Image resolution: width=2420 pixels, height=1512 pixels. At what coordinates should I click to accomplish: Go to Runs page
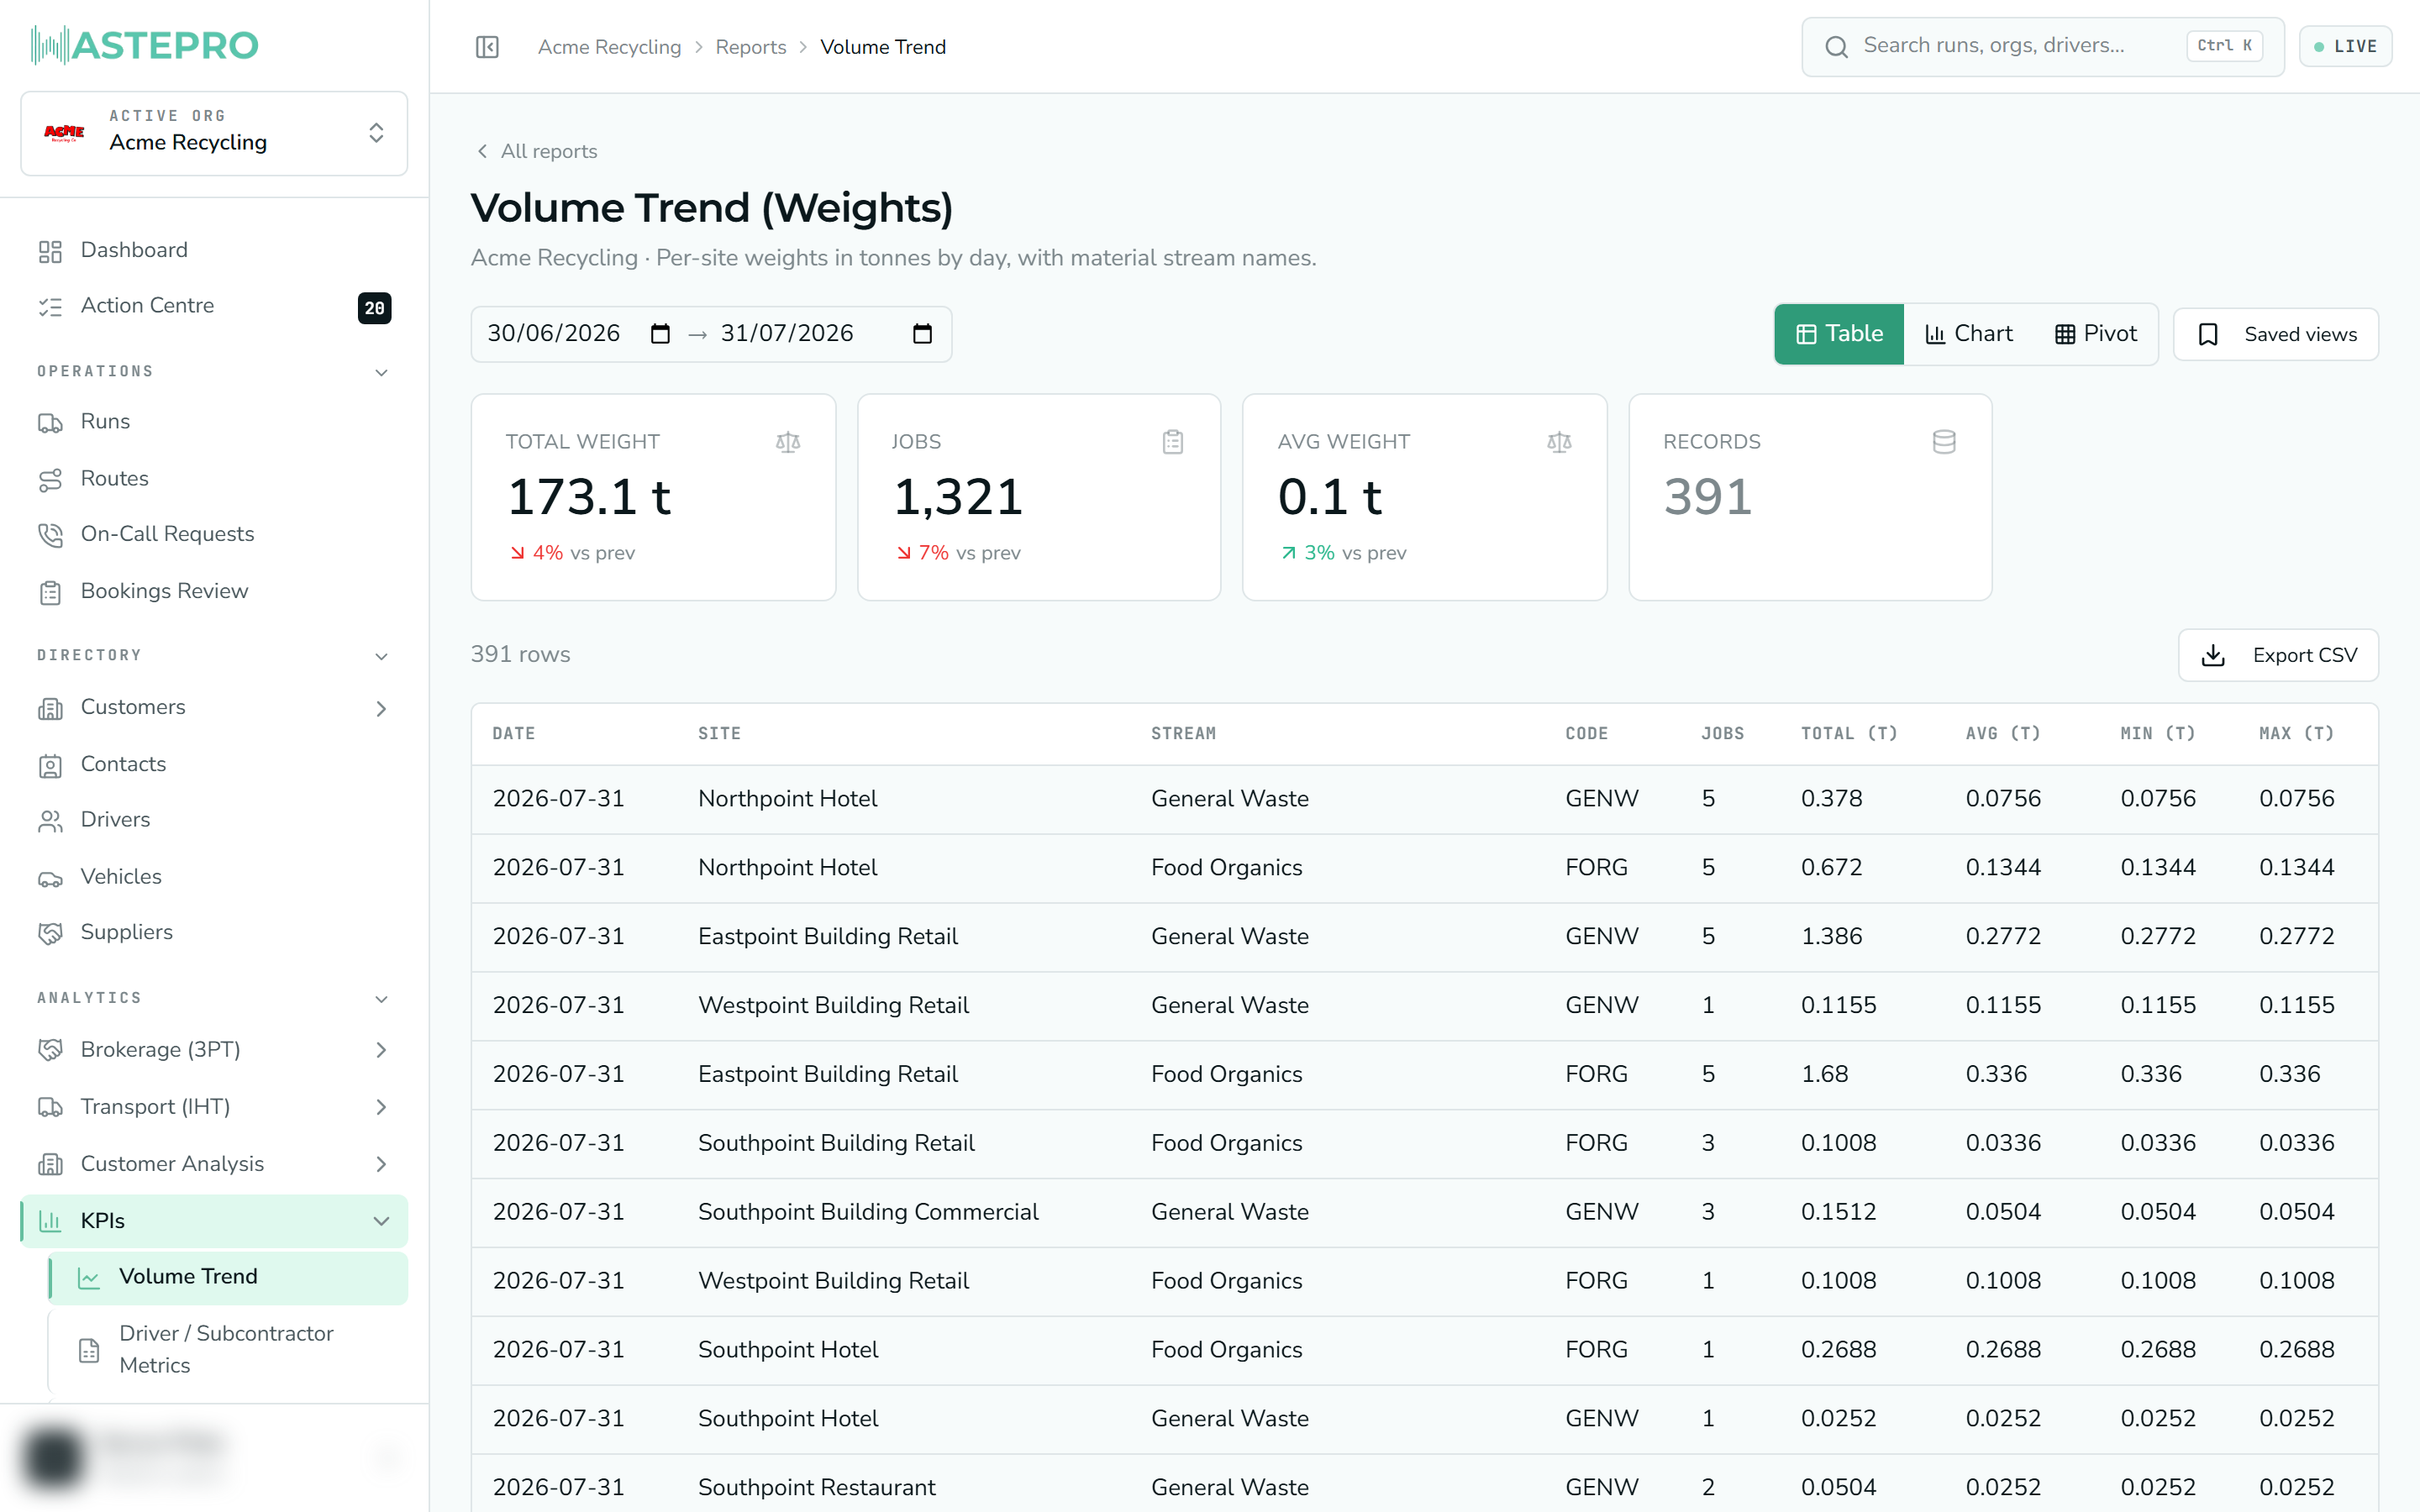click(214, 423)
